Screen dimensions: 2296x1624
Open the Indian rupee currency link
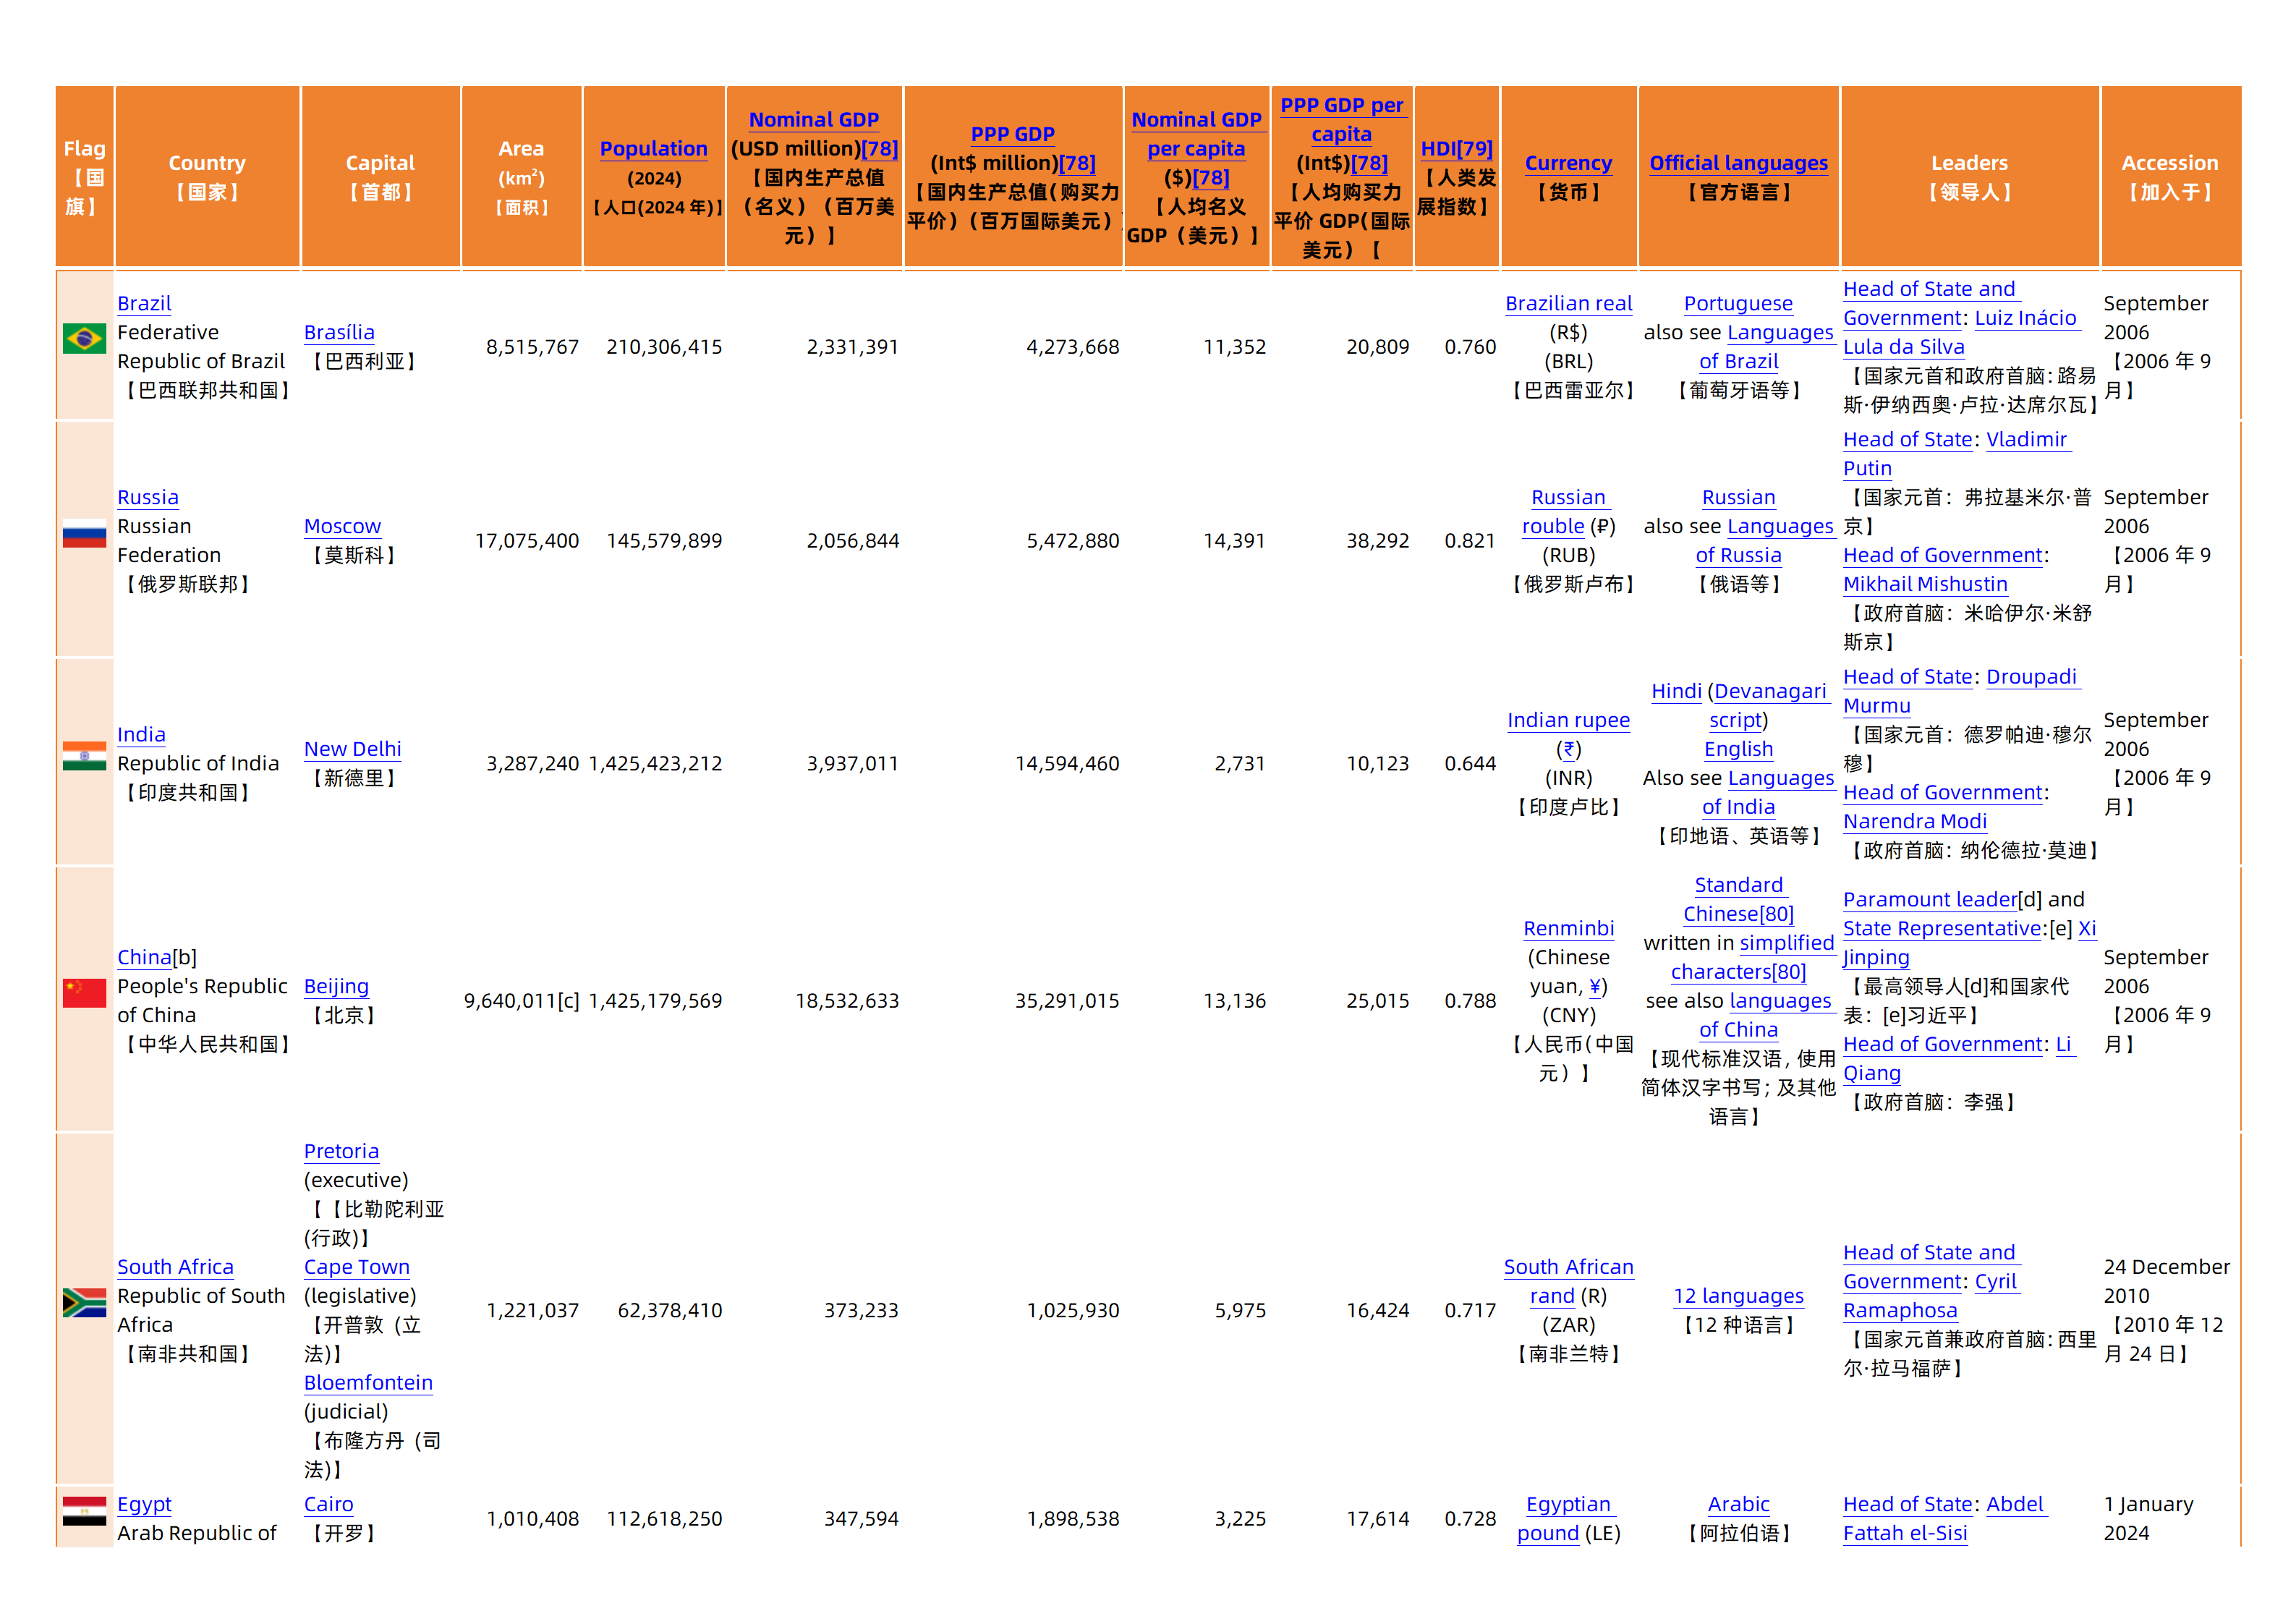(1568, 720)
